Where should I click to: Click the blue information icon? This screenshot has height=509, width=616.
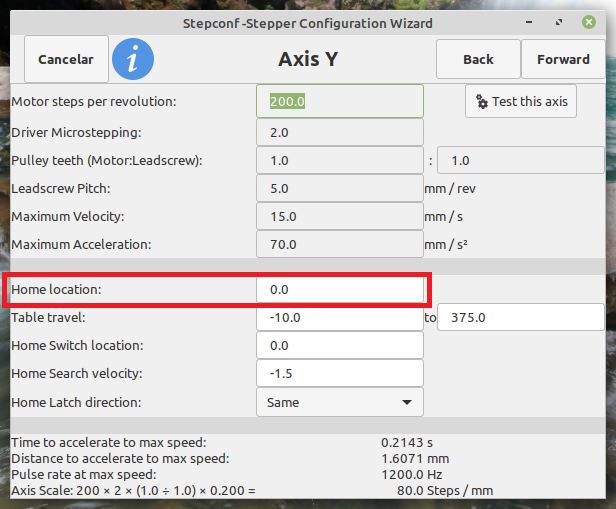click(x=133, y=60)
